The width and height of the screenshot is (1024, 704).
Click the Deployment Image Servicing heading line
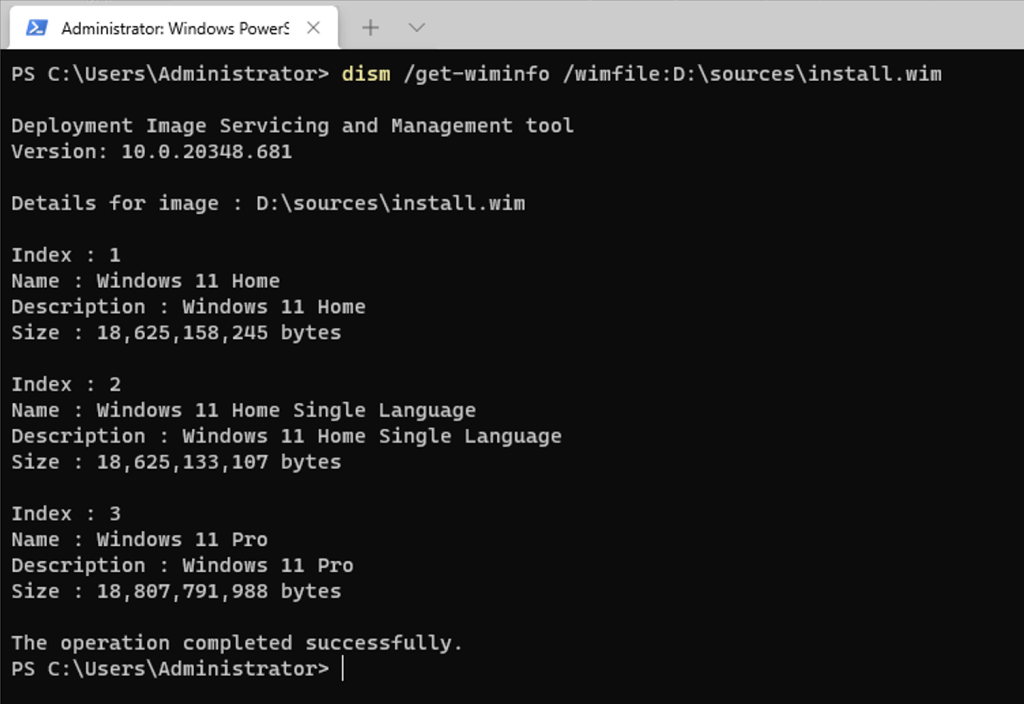292,126
